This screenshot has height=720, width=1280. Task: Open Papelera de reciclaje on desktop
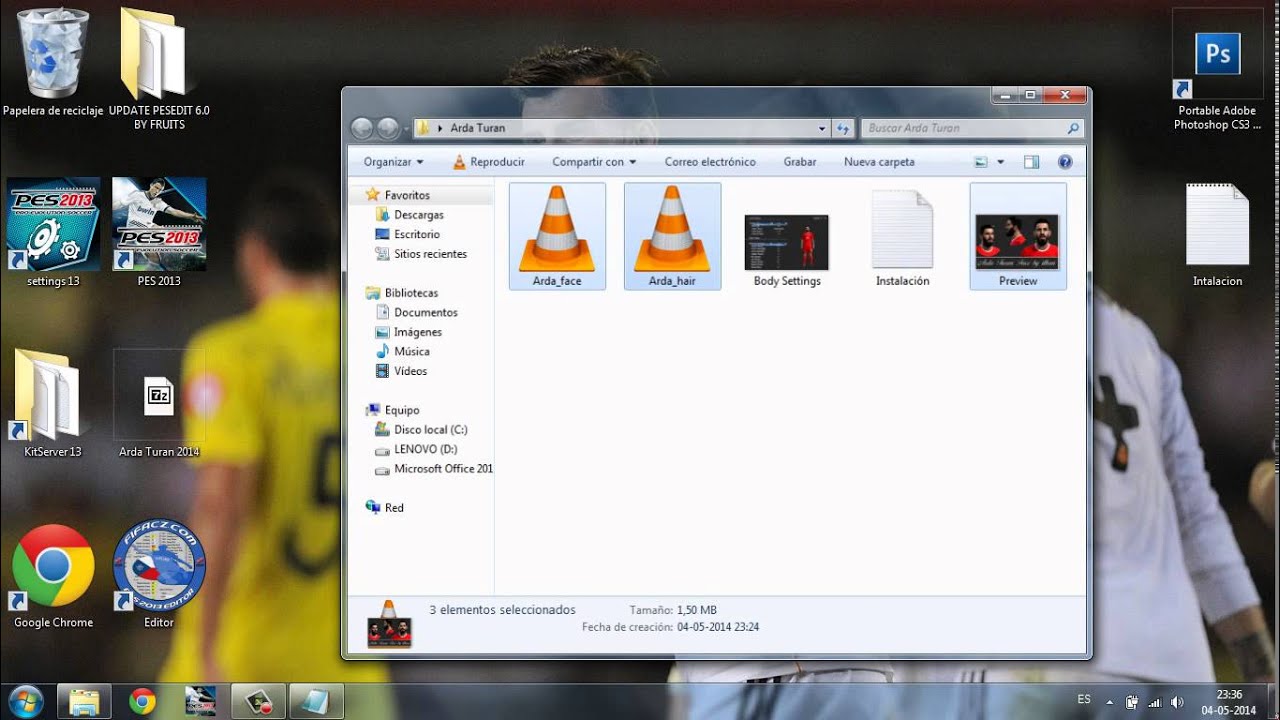coord(53,62)
